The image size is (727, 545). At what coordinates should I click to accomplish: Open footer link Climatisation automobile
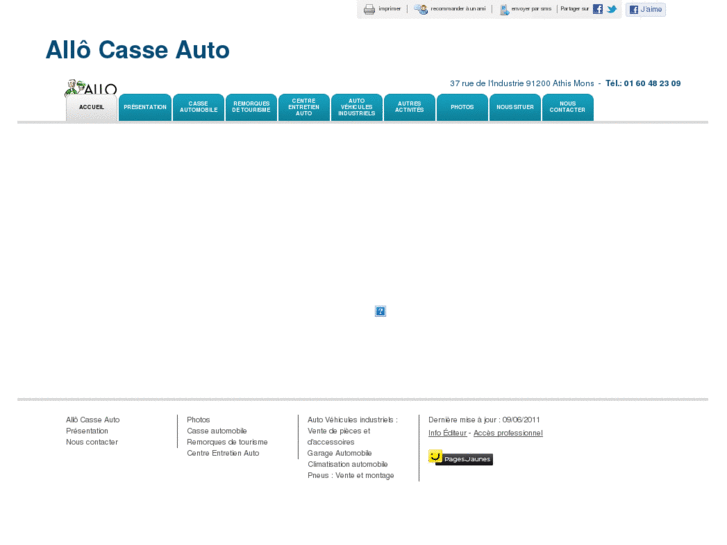click(x=348, y=464)
